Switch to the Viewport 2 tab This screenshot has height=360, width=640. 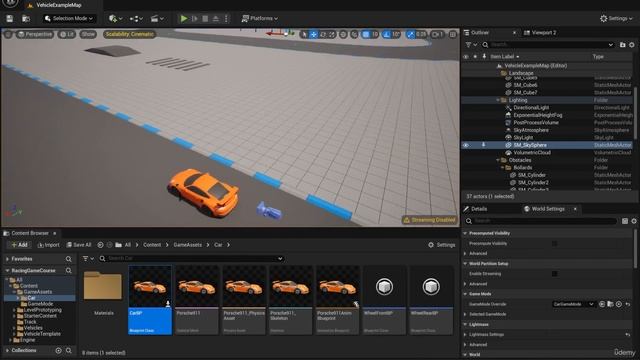540,33
